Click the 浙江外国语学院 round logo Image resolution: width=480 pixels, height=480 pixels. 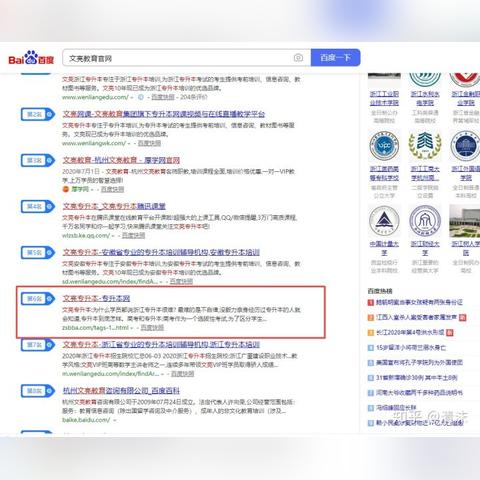coord(465,146)
